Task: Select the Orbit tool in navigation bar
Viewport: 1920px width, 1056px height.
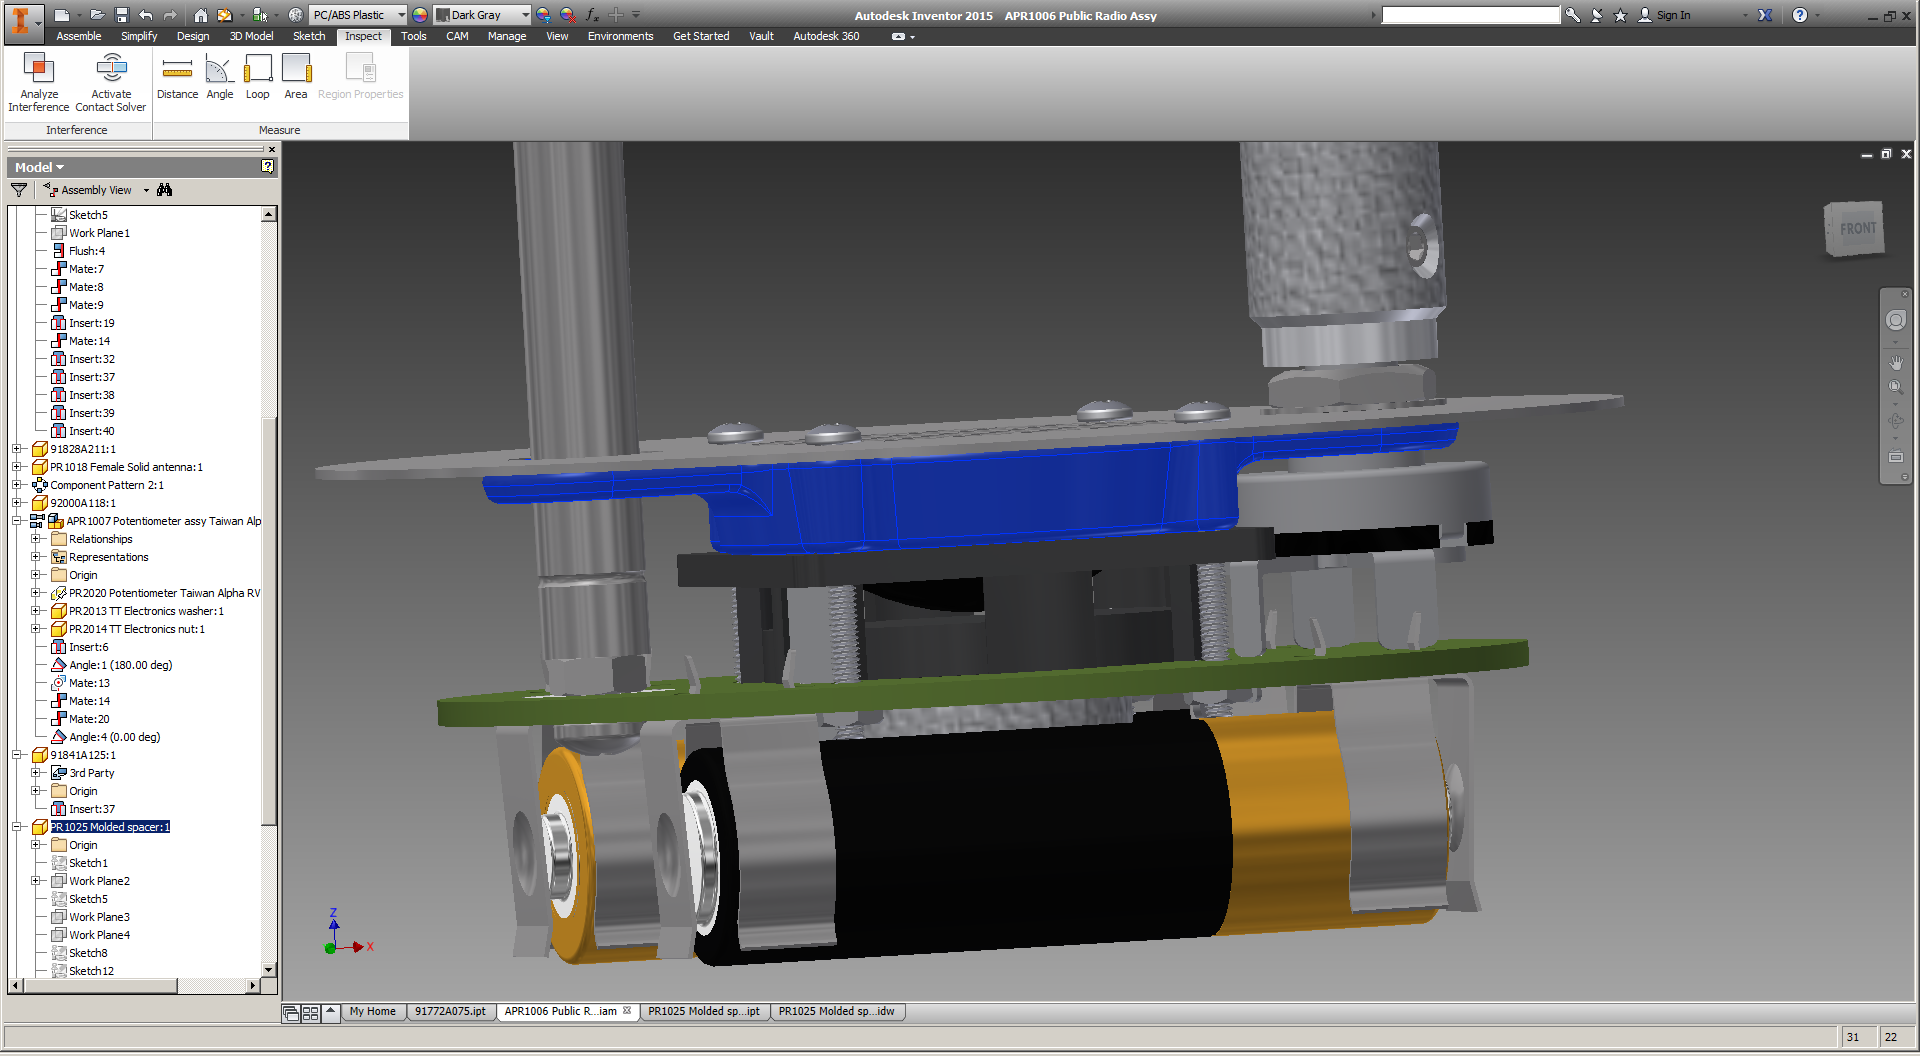Action: [1895, 422]
